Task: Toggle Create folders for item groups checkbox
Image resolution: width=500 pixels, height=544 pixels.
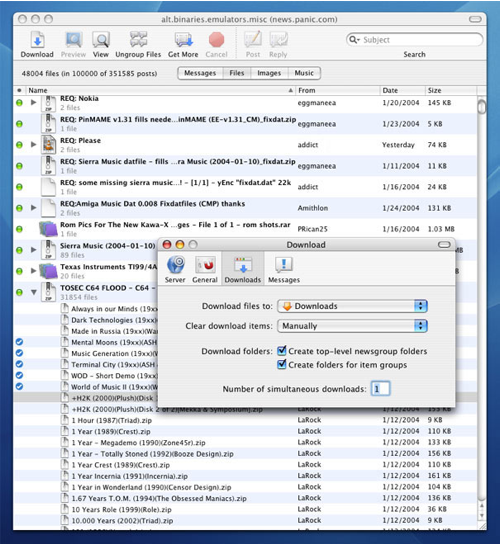Action: click(x=282, y=364)
